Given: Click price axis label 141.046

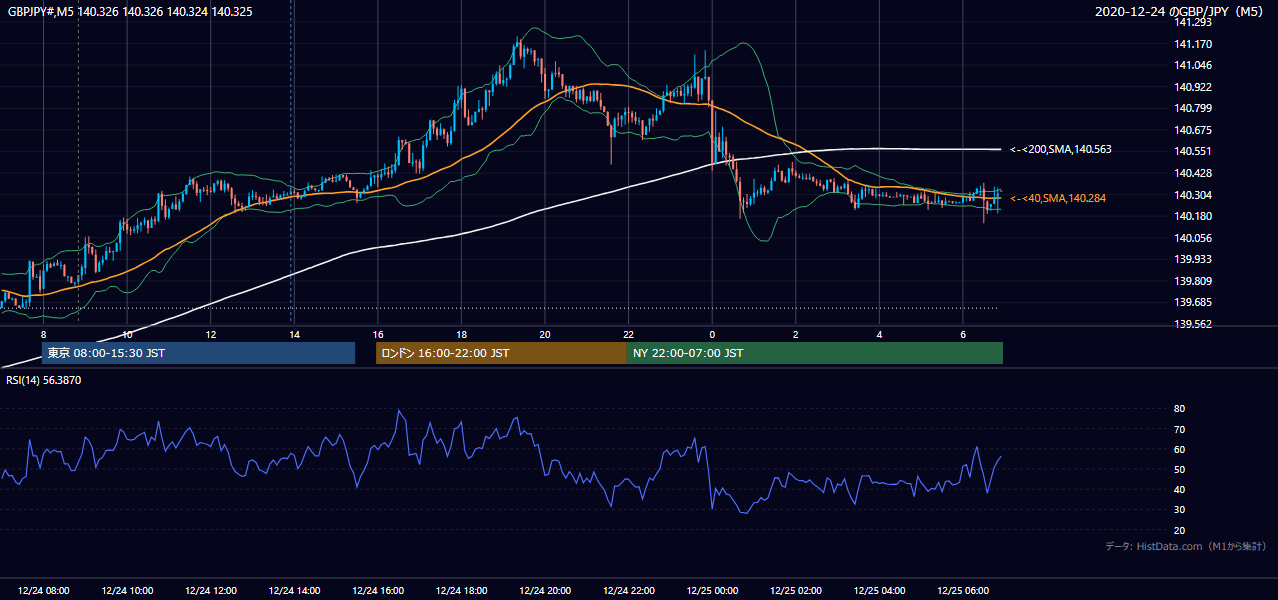Looking at the screenshot, I should coord(1193,65).
